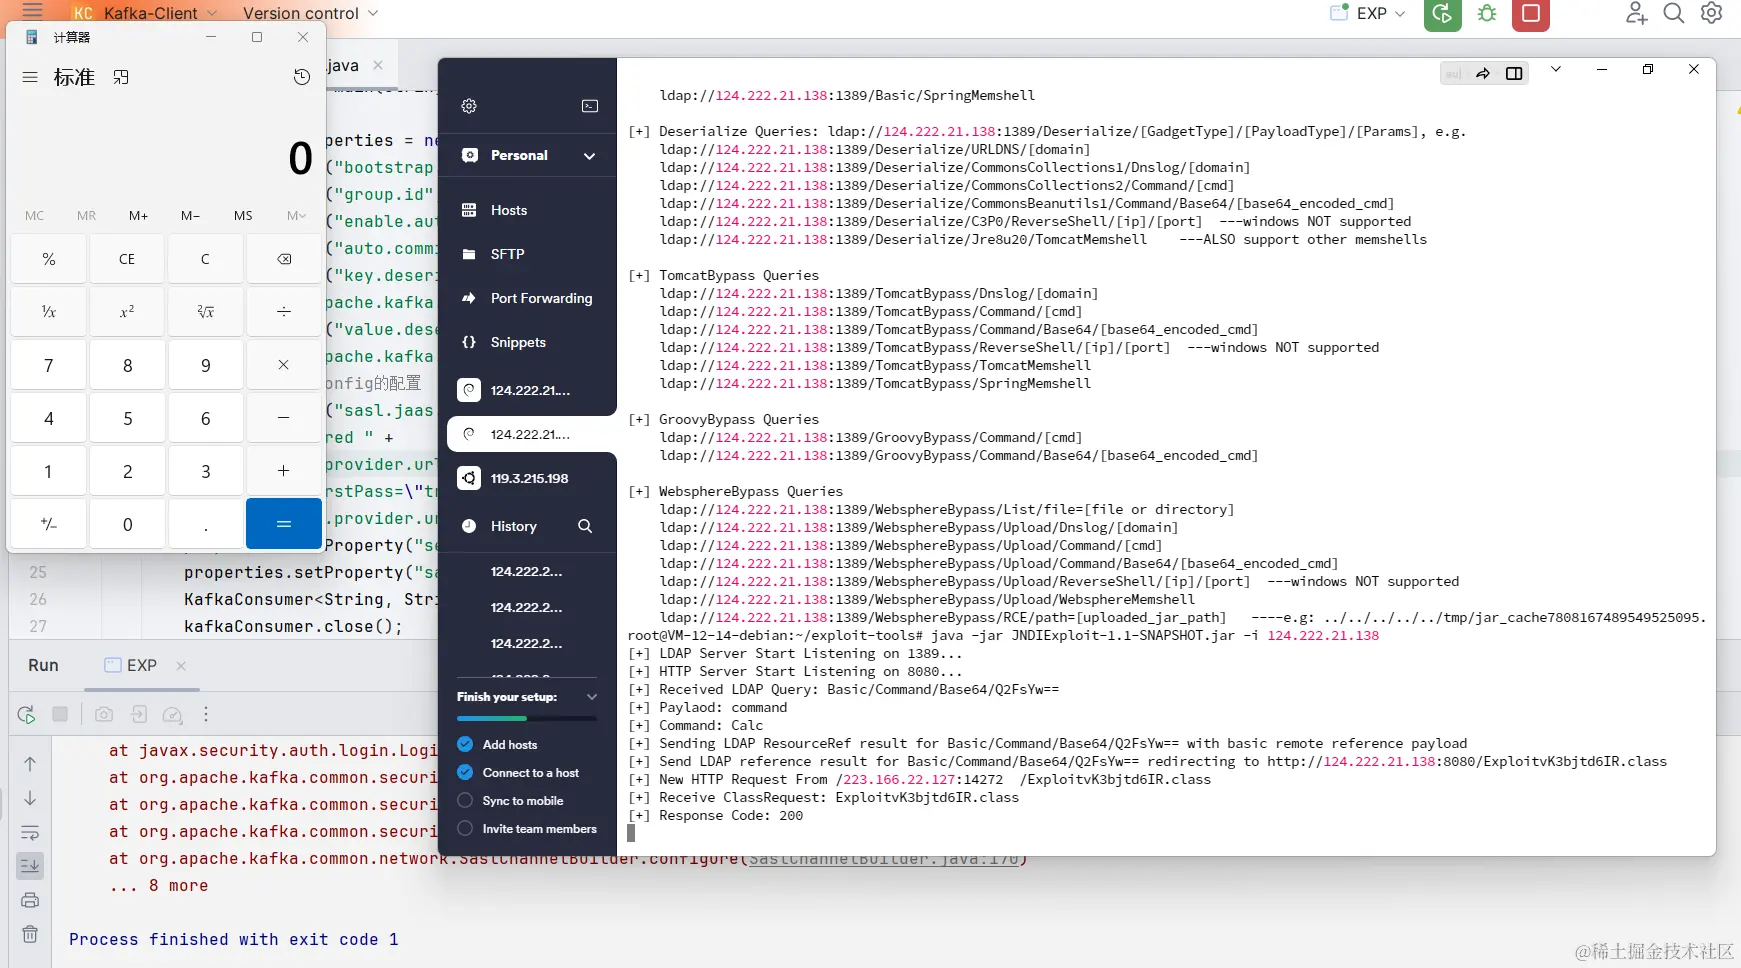Open Kafka-Client project dropdown
The width and height of the screenshot is (1741, 968).
(x=146, y=13)
